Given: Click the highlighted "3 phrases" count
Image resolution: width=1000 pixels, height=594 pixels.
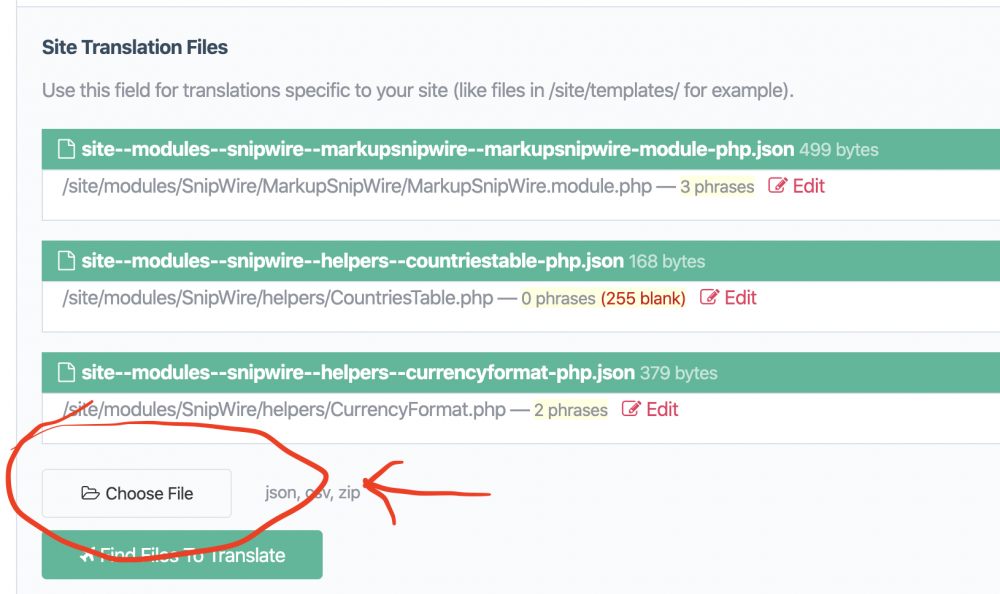Looking at the screenshot, I should (x=717, y=187).
